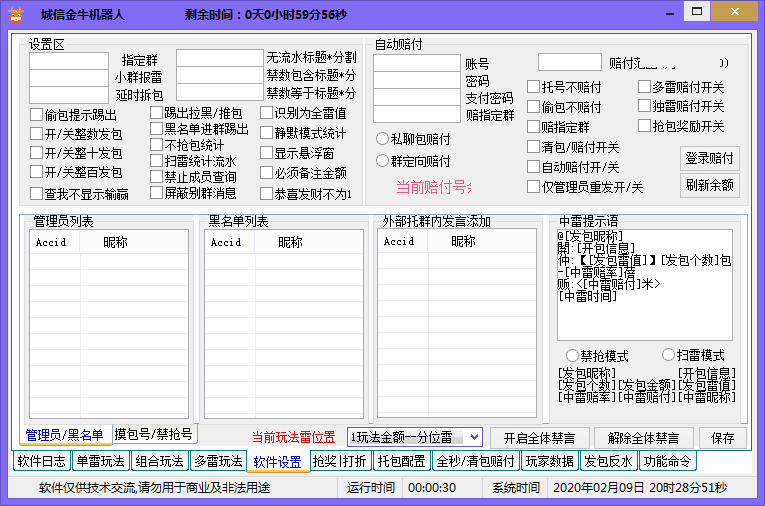Select 扫雷模式 radio button

click(668, 355)
